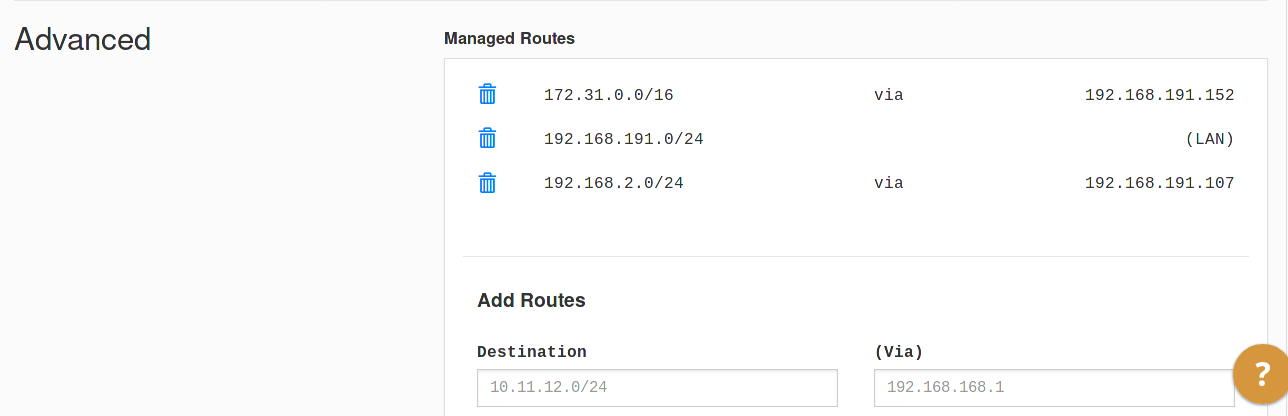Delete the 192.168.191.0/24 LAN route
1288x416 pixels.
pos(487,139)
